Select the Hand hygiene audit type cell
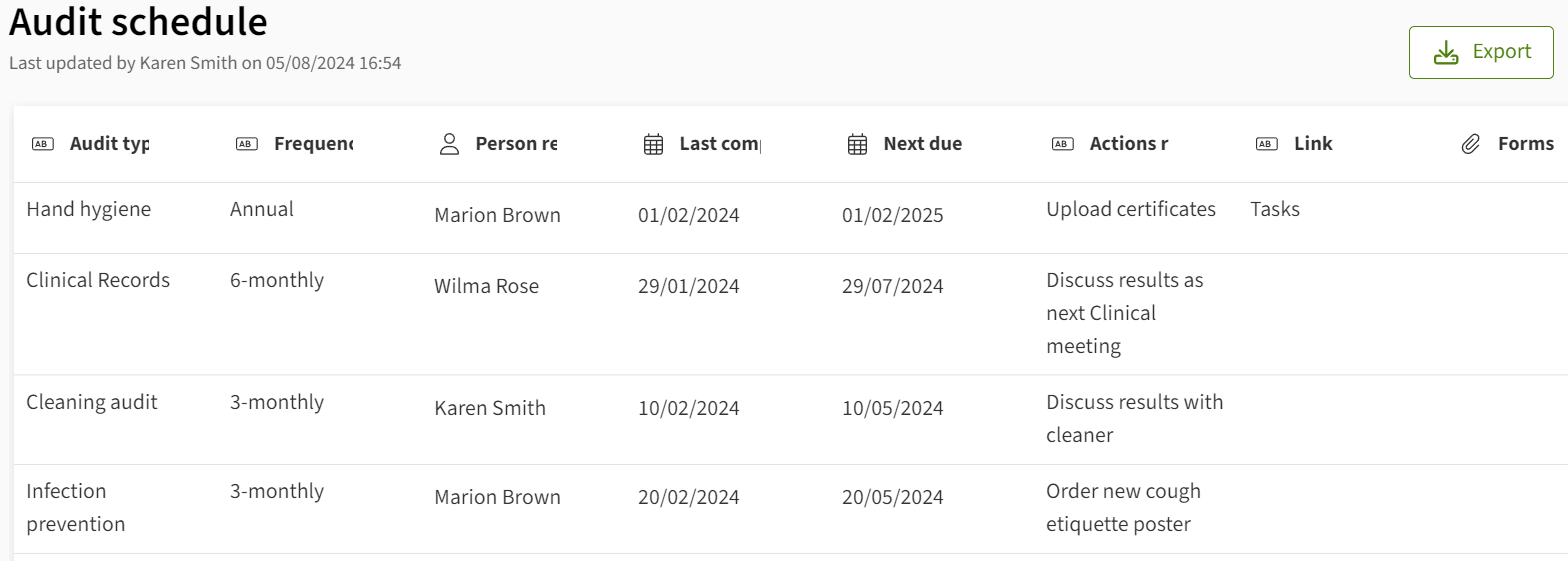The width and height of the screenshot is (1568, 561). (88, 209)
